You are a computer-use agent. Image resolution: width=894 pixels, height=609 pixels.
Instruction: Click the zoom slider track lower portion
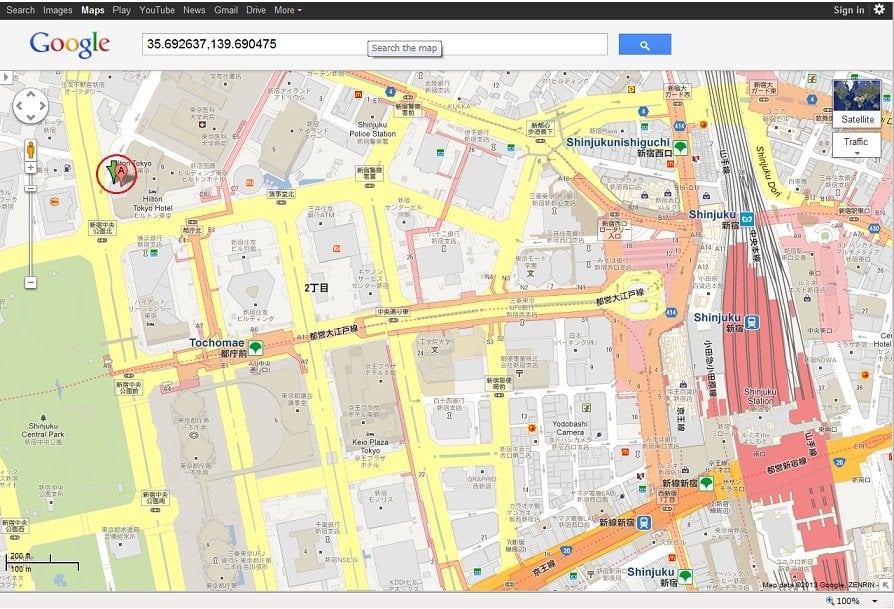click(x=30, y=234)
